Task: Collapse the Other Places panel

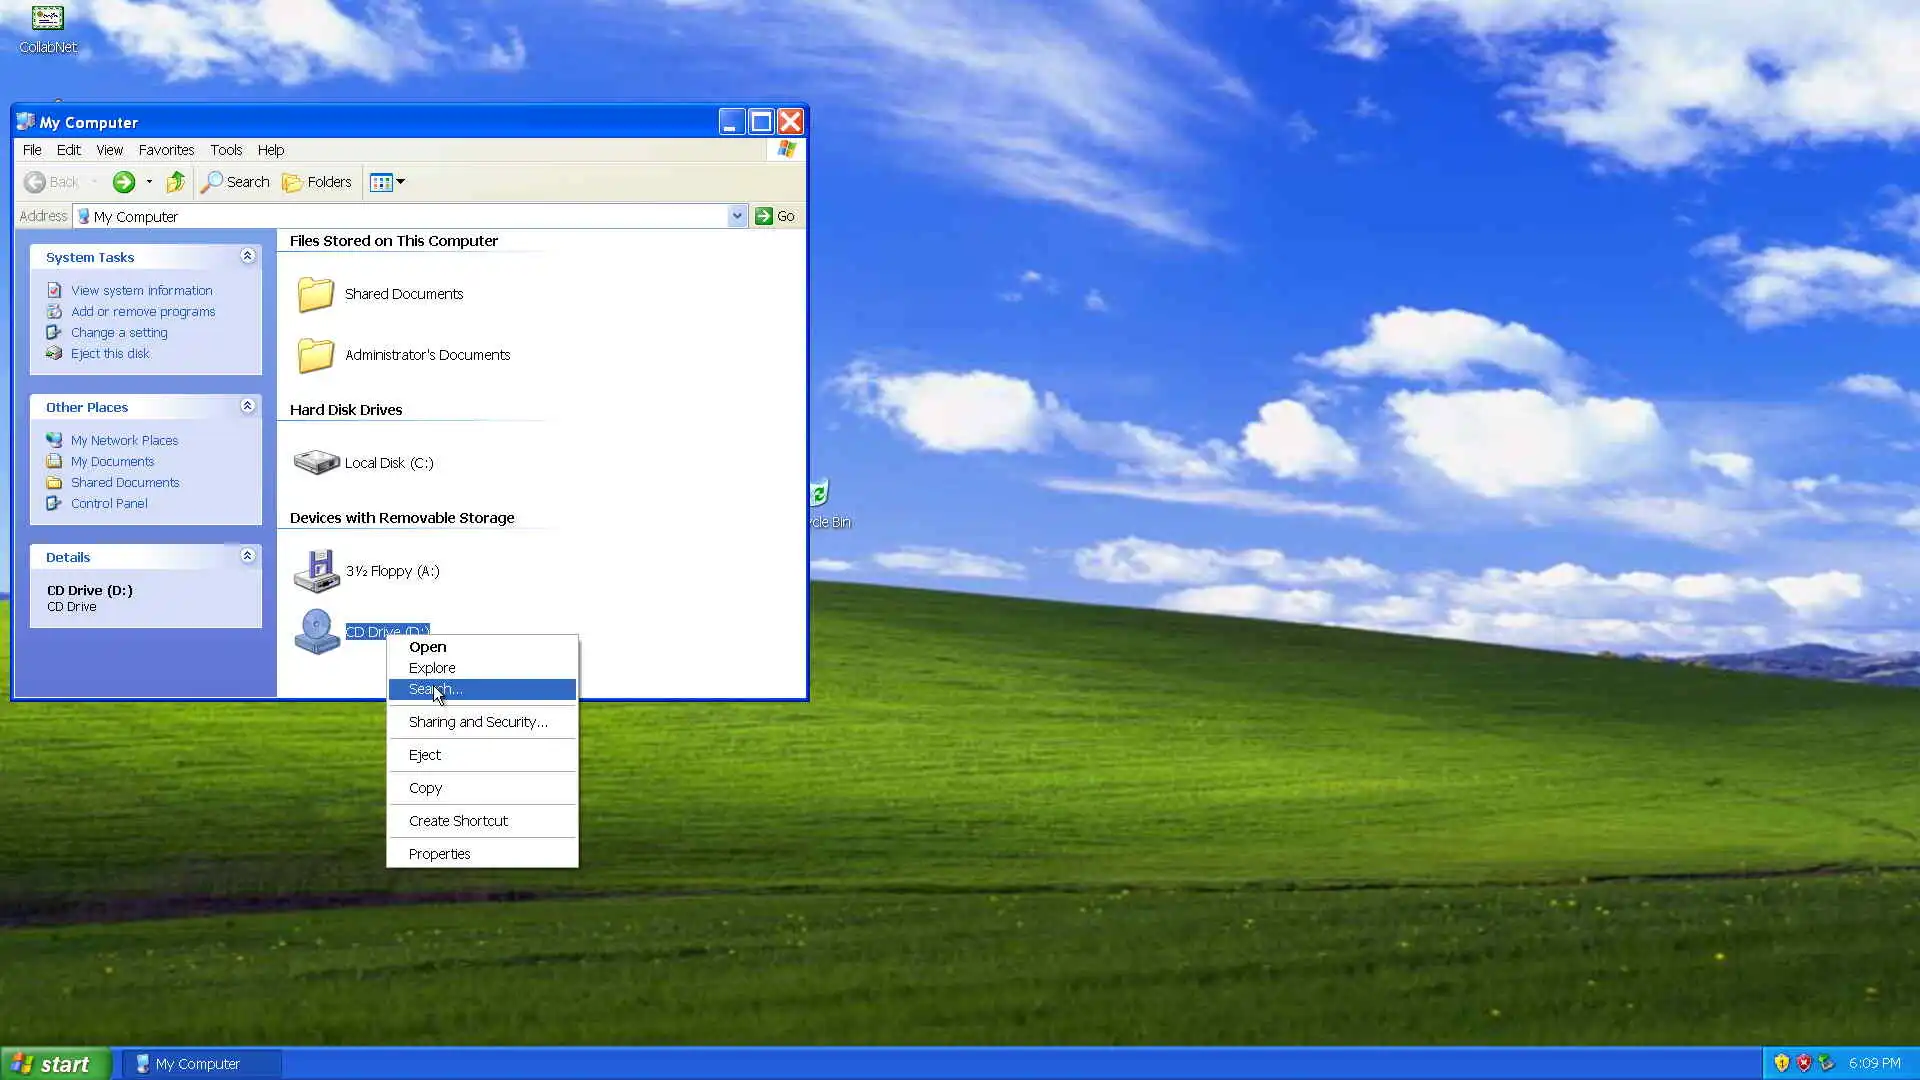Action: (247, 406)
